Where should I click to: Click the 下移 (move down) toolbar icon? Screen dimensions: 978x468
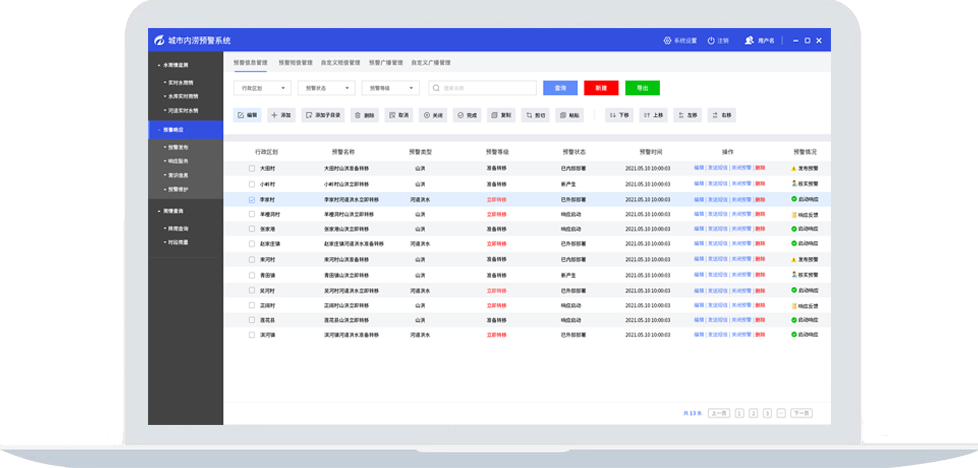[613, 115]
